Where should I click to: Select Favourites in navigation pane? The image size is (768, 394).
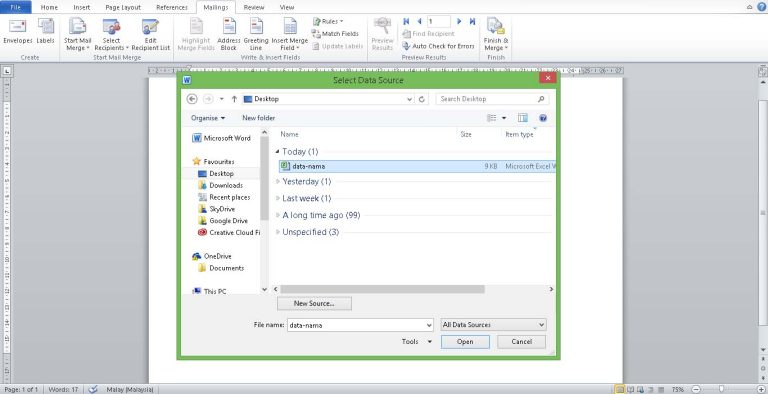coord(214,162)
